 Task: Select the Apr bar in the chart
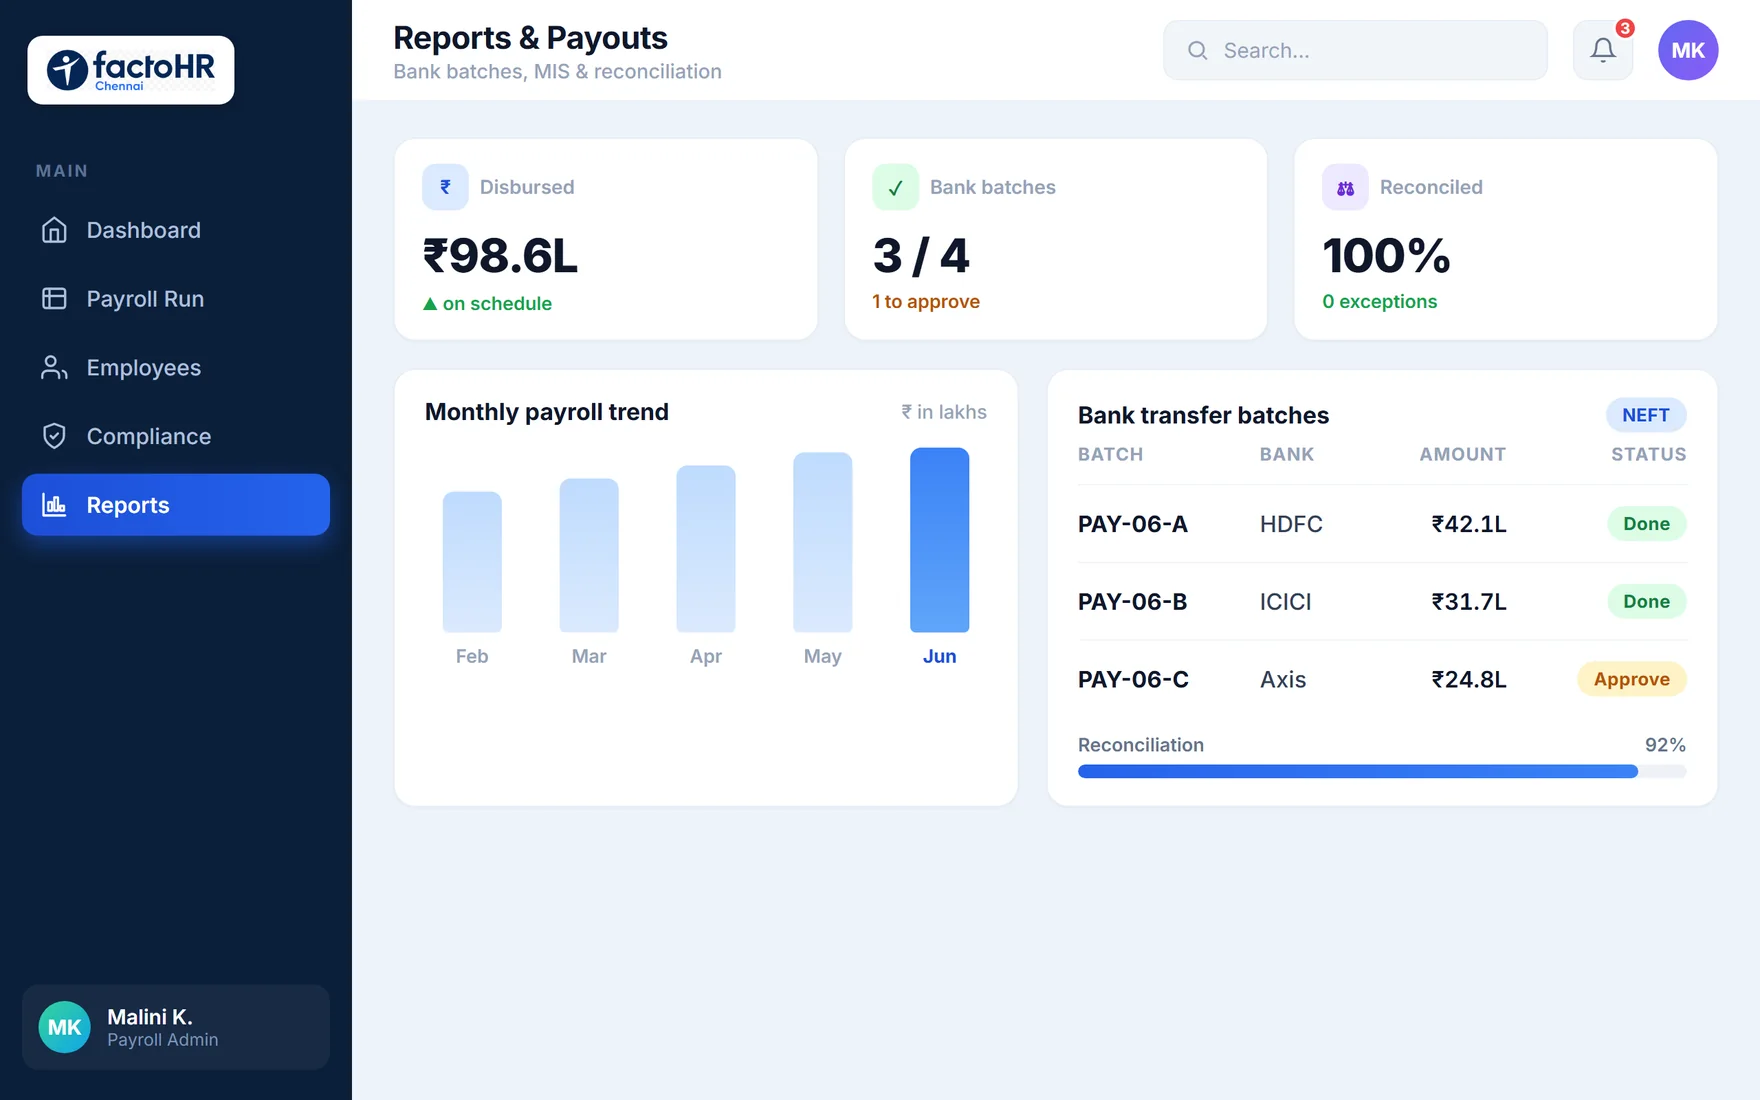(x=706, y=549)
